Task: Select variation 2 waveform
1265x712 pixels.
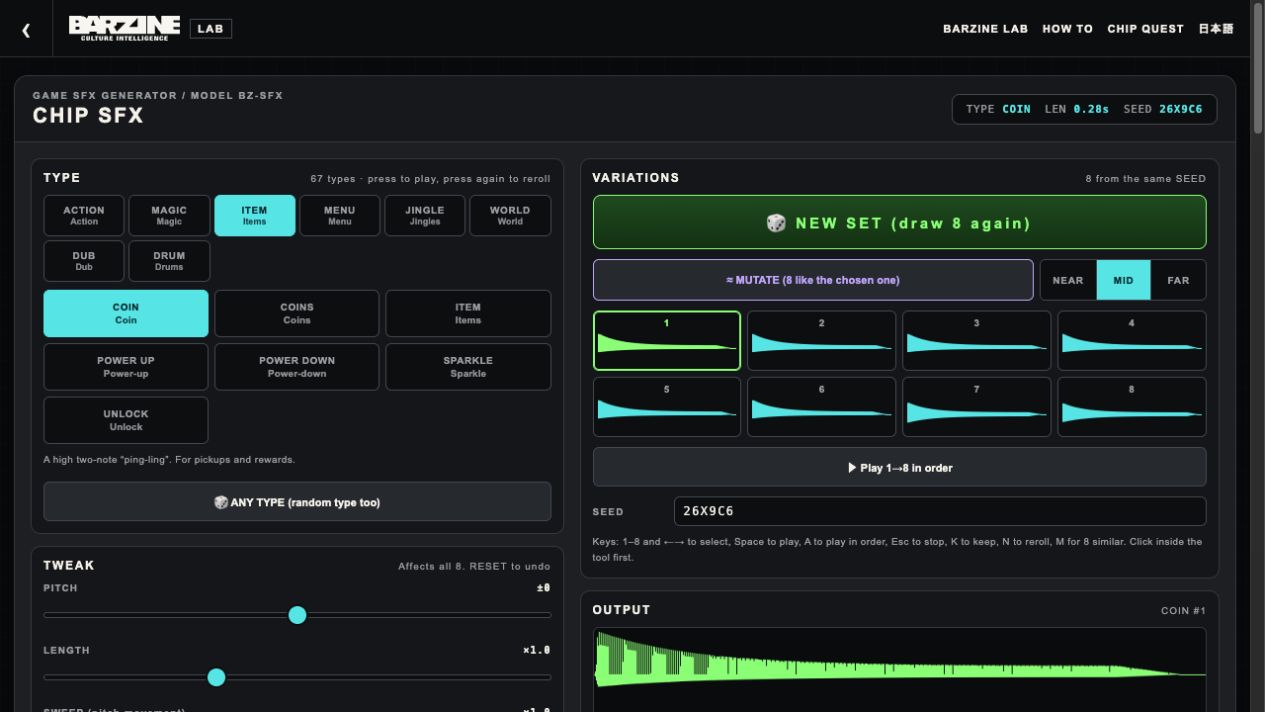Action: (822, 340)
